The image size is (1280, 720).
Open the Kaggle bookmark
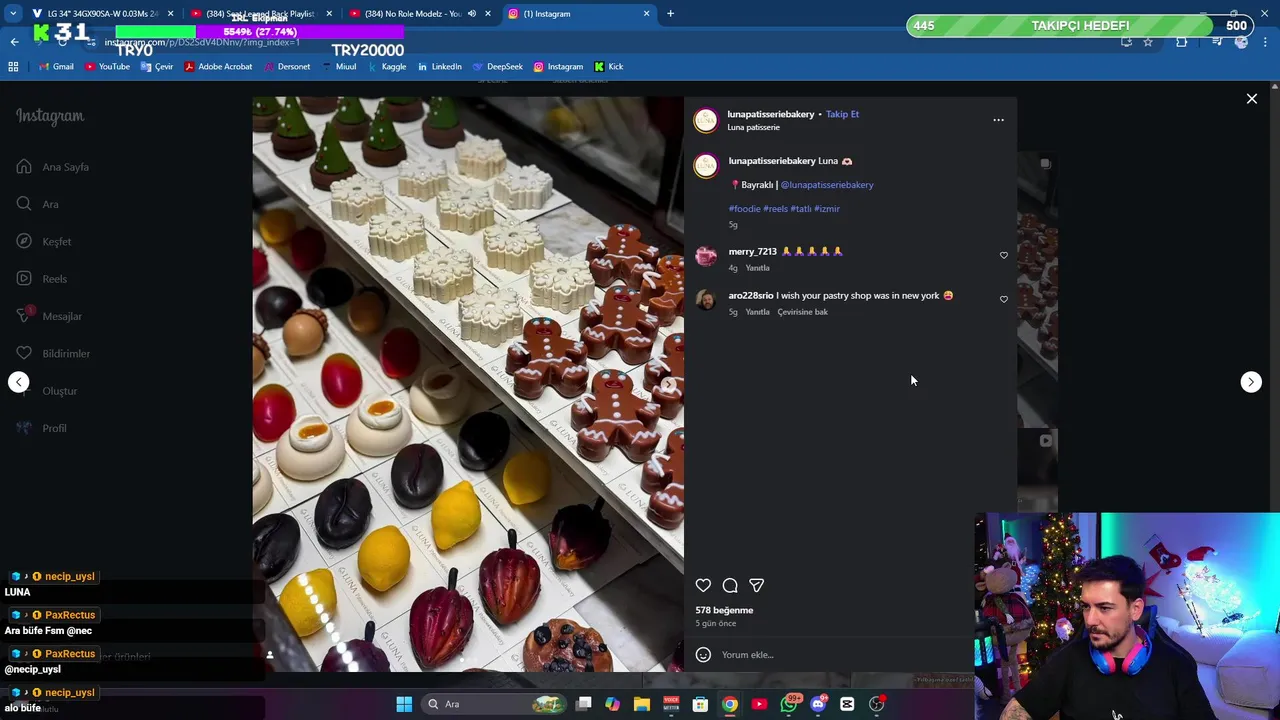(386, 67)
